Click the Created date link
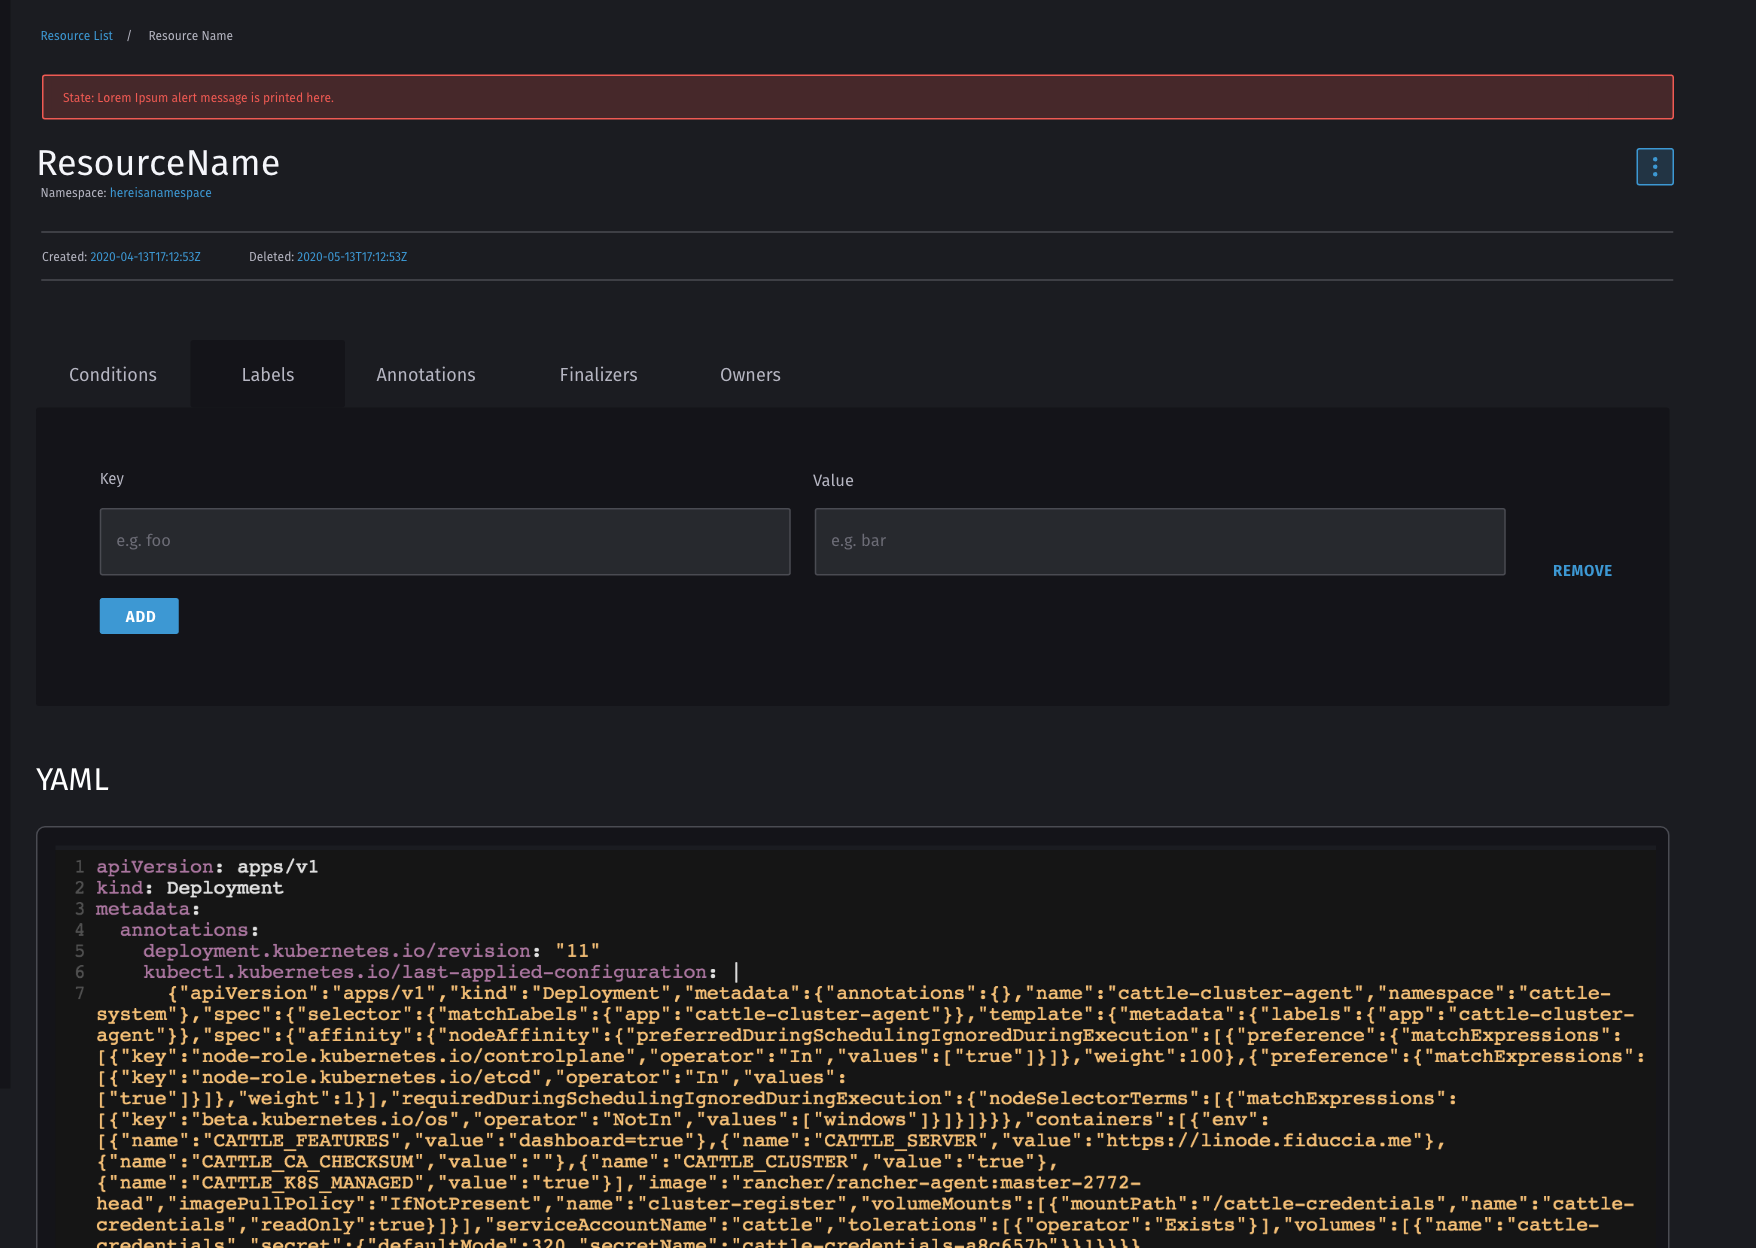This screenshot has height=1248, width=1756. pyautogui.click(x=145, y=256)
